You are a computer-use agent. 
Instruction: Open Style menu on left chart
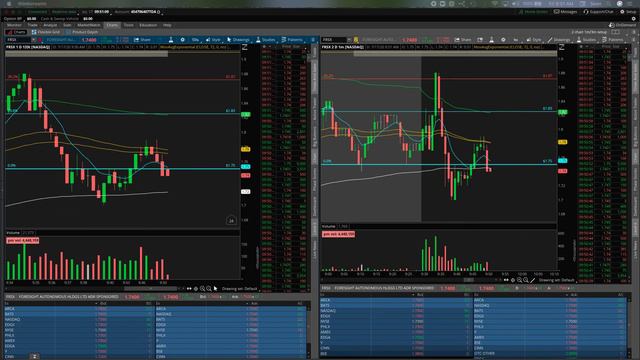(x=213, y=40)
